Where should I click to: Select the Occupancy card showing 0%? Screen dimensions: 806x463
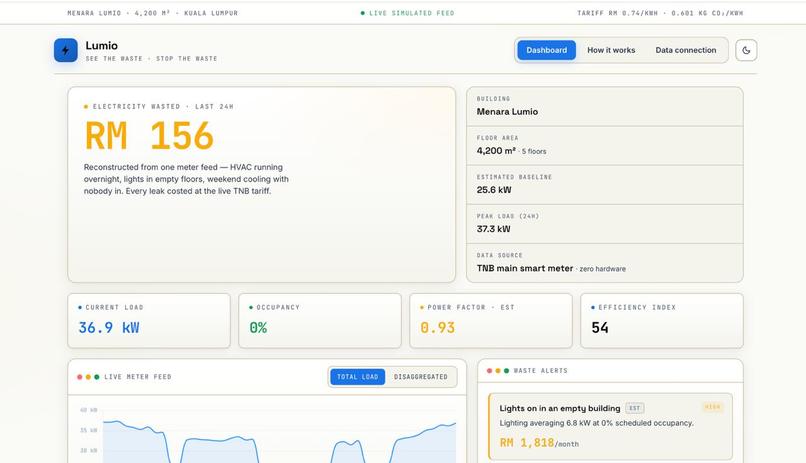click(x=320, y=321)
